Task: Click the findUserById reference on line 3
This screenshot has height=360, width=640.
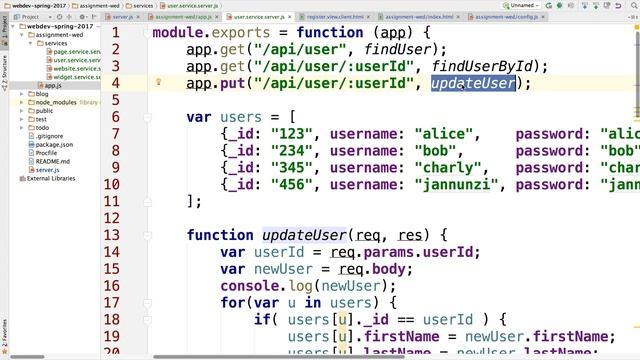Action: [482, 67]
